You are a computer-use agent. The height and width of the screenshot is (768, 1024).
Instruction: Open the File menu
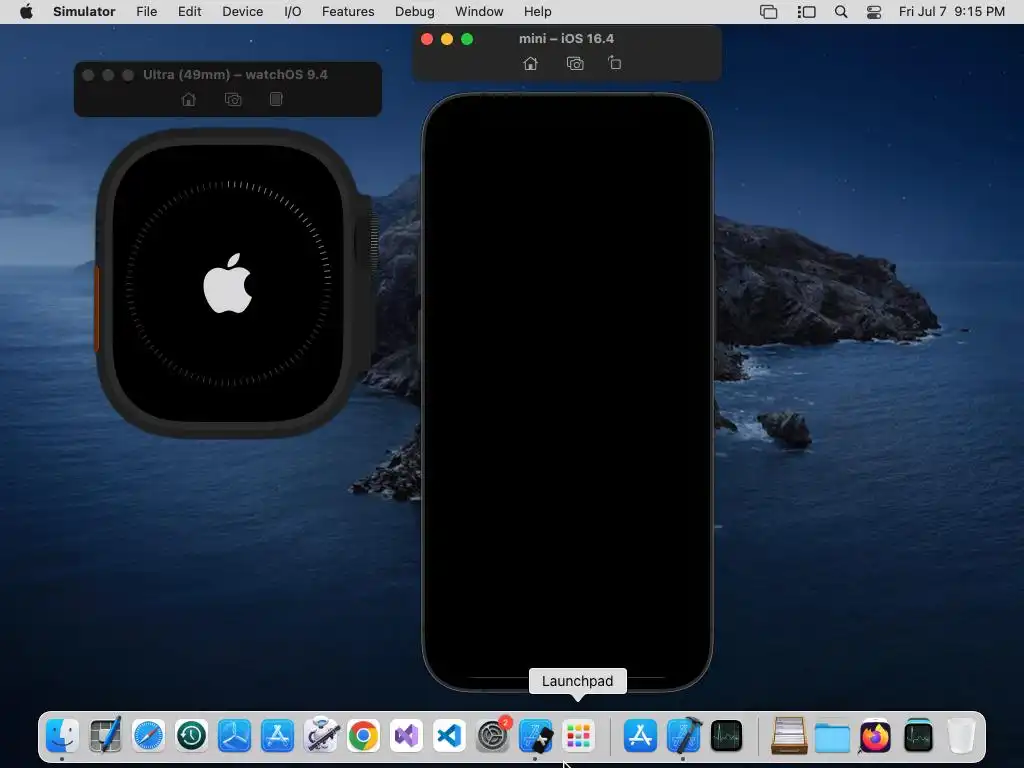[146, 12]
